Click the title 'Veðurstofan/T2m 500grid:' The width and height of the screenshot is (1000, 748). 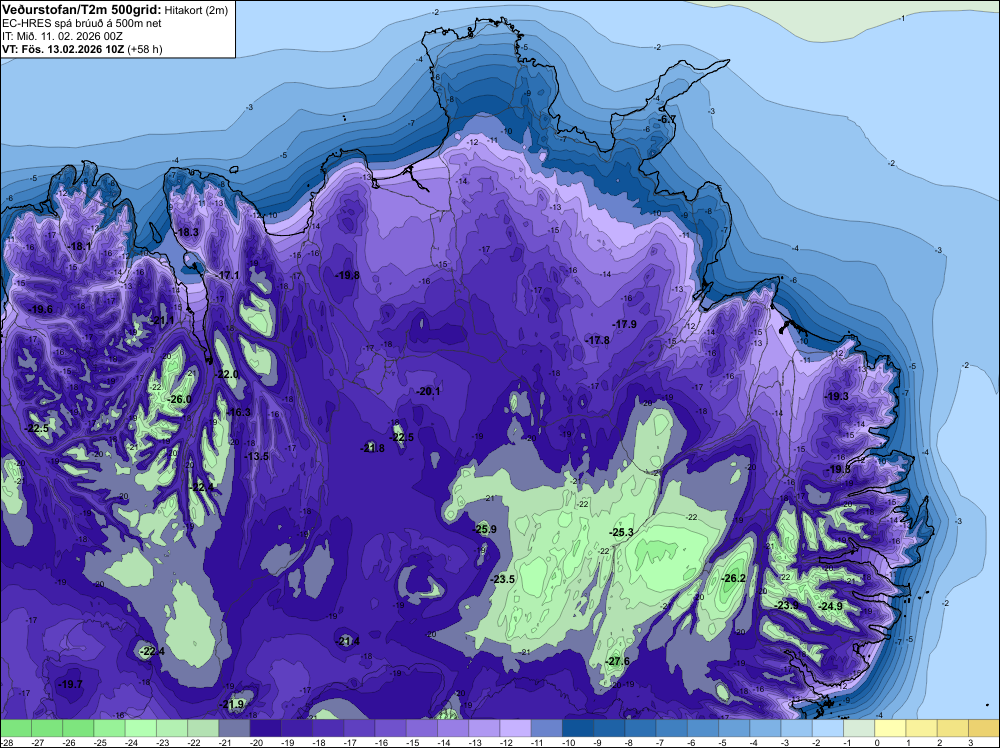pos(82,9)
